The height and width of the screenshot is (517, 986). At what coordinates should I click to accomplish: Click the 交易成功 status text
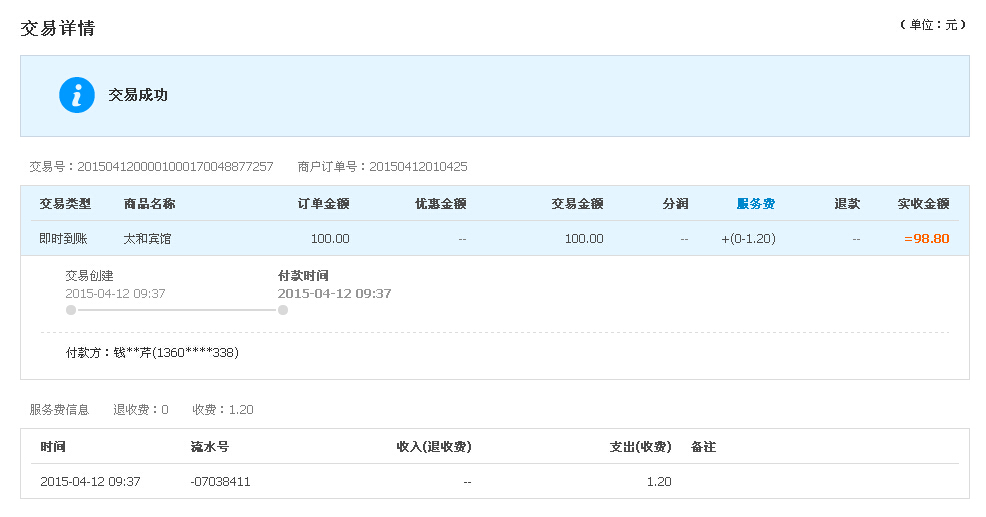138,95
